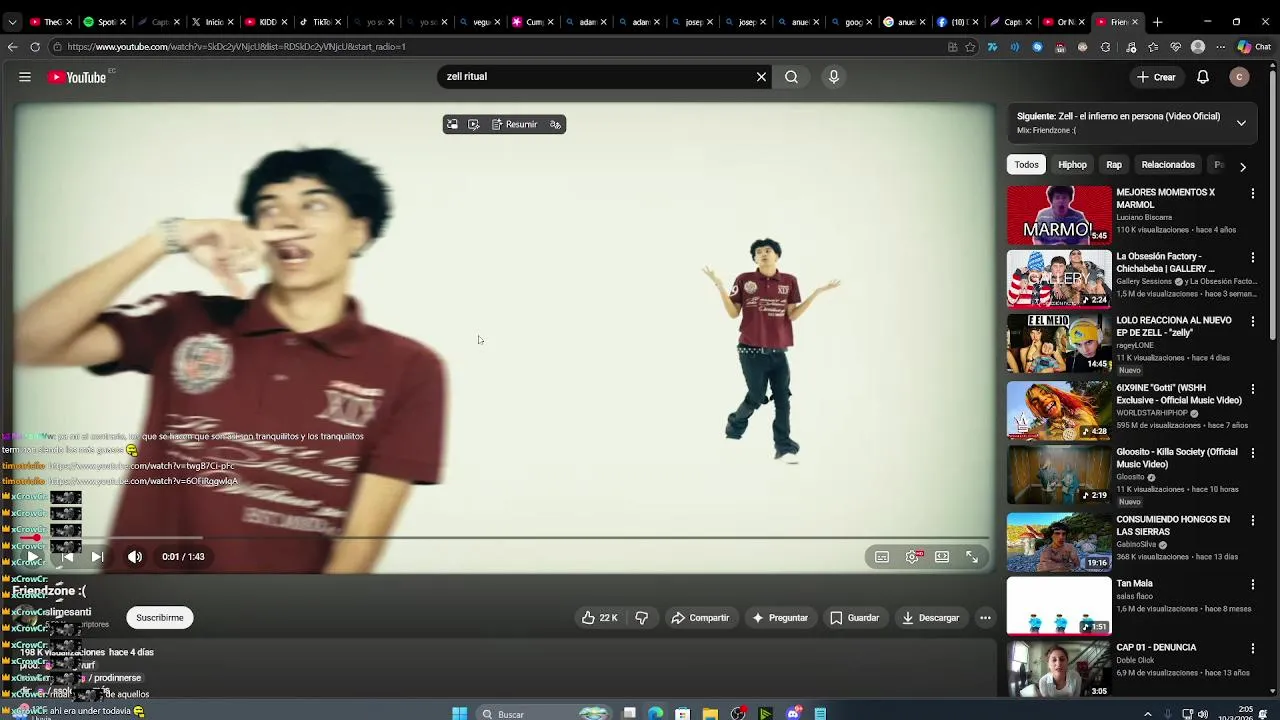Switch to the TikTok browser tab

coord(319,22)
